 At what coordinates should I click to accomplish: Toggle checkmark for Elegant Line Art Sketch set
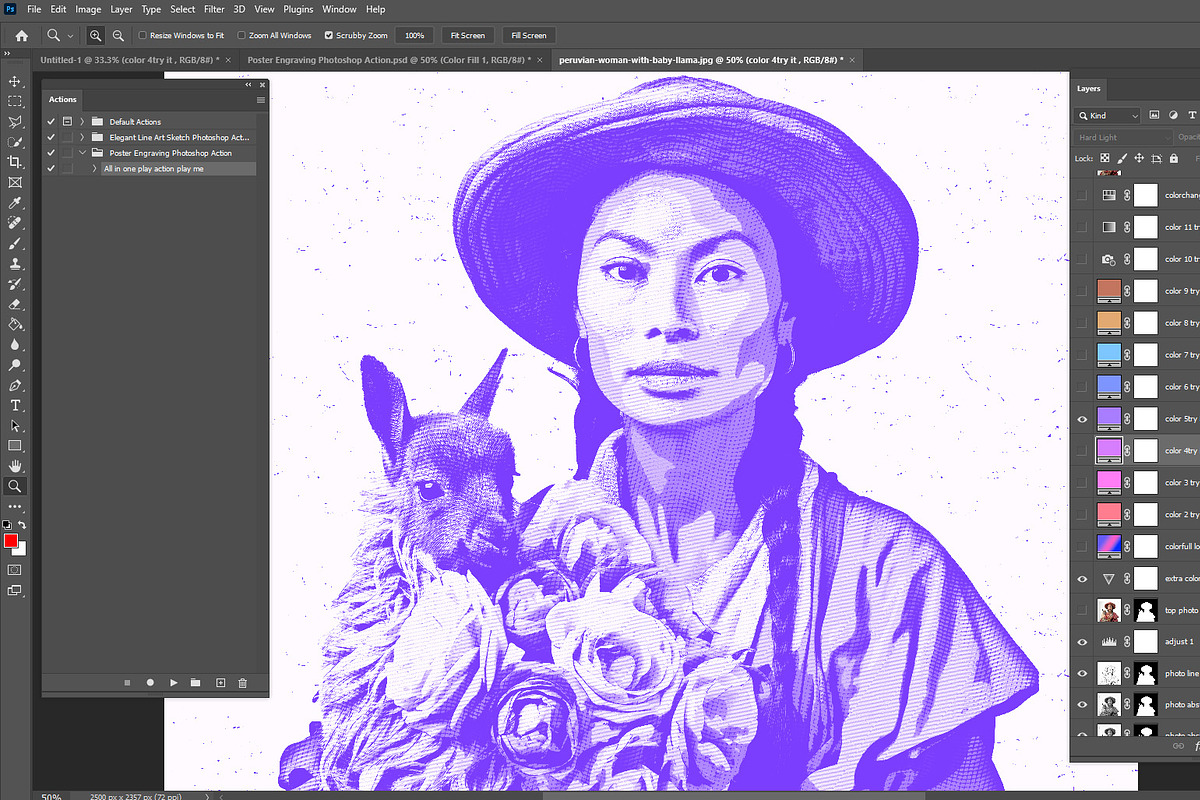point(51,137)
